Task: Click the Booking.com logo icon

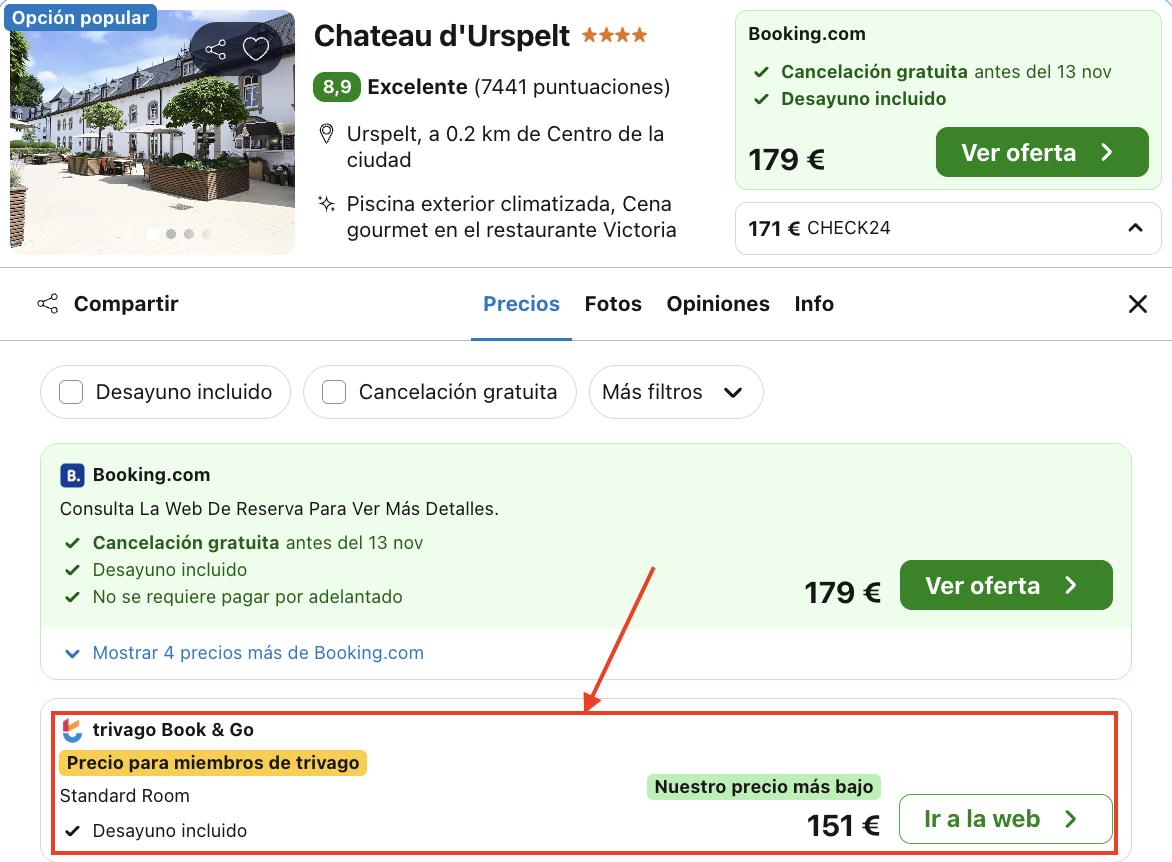Action: (72, 475)
